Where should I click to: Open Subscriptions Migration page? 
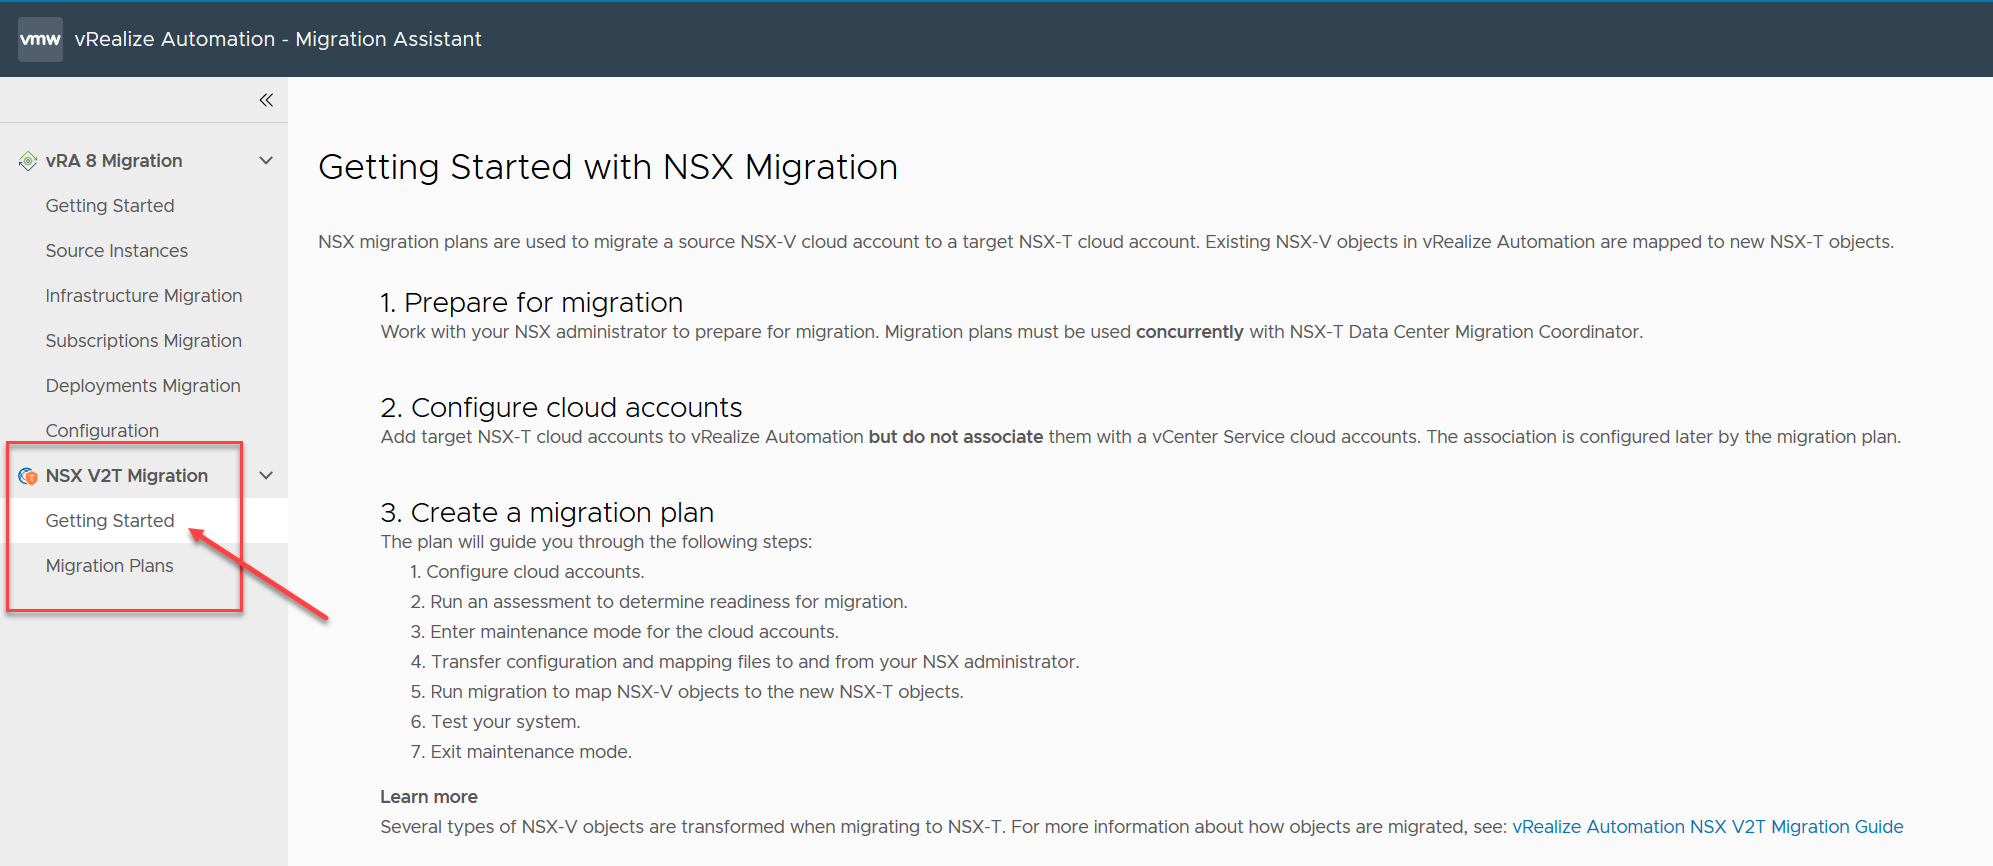point(144,341)
